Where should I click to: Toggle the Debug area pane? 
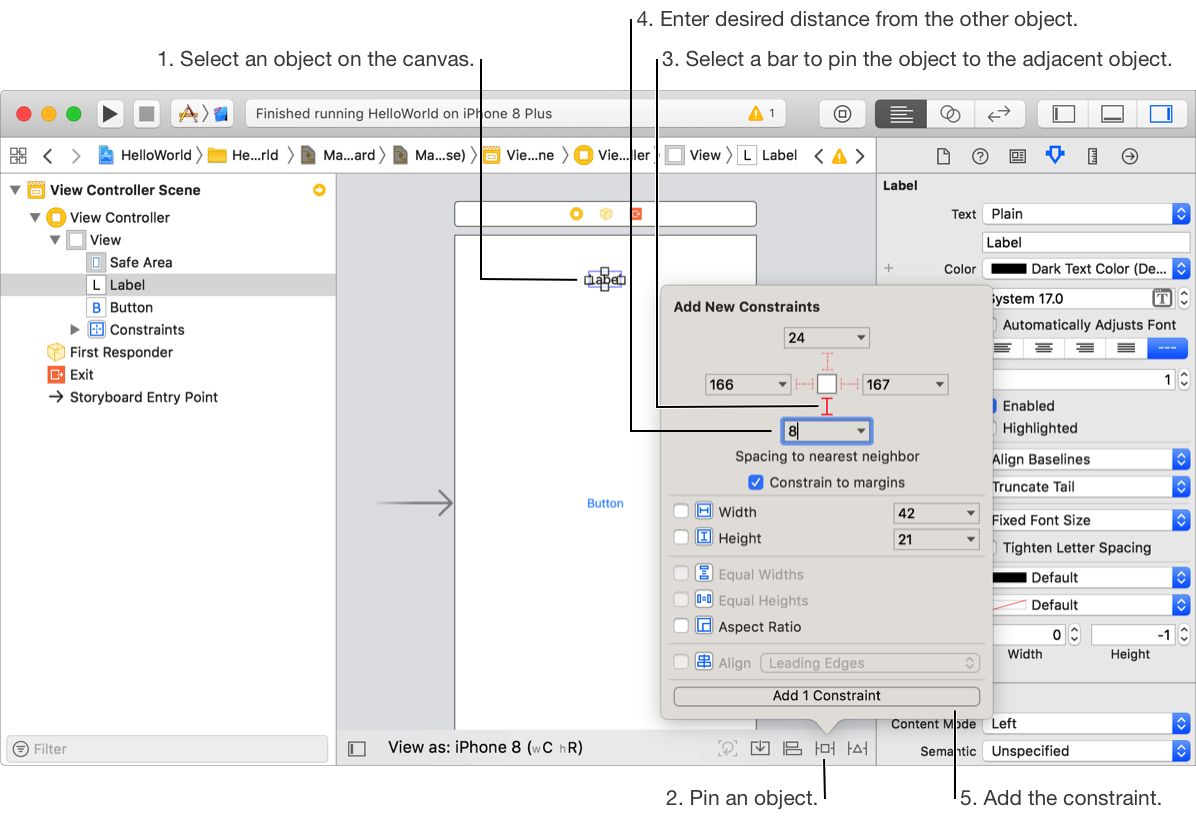(x=1112, y=114)
